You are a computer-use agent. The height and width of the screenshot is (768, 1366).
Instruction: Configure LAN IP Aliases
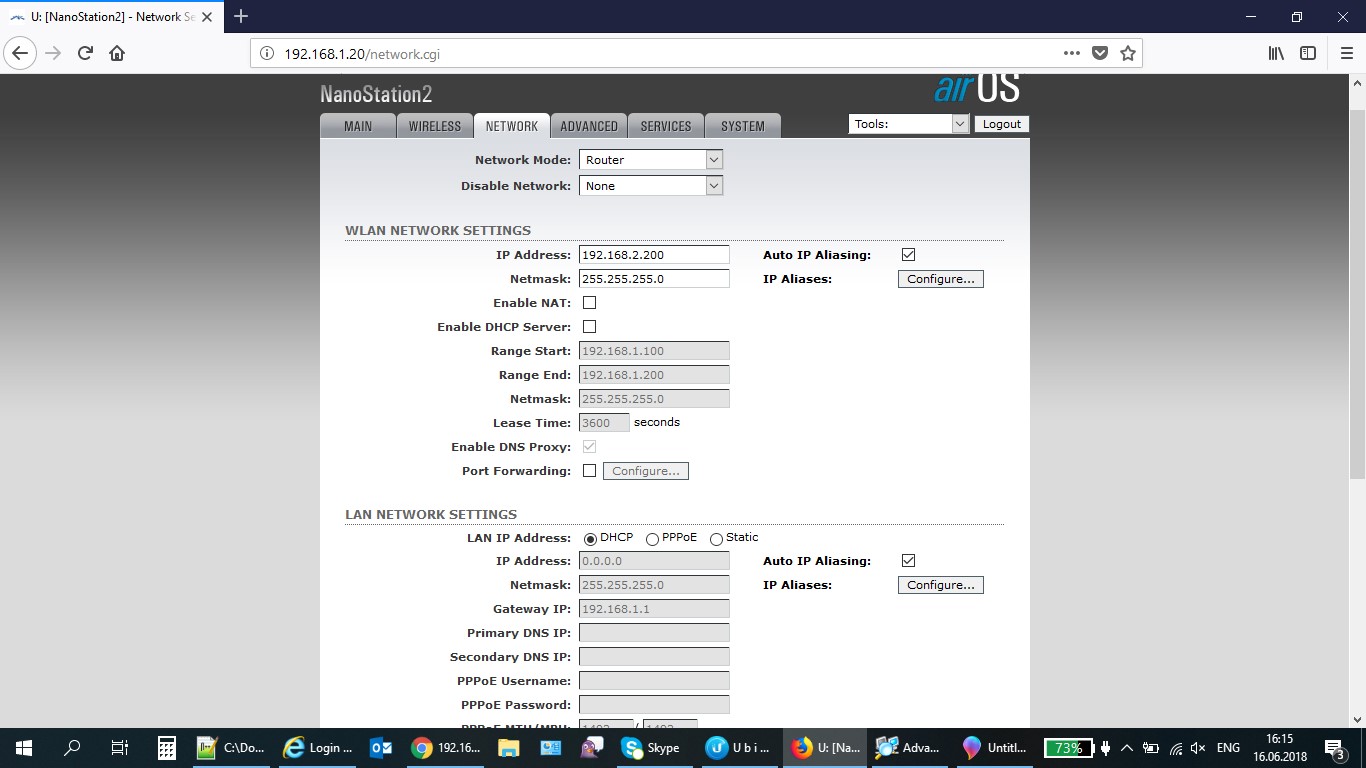click(x=941, y=585)
